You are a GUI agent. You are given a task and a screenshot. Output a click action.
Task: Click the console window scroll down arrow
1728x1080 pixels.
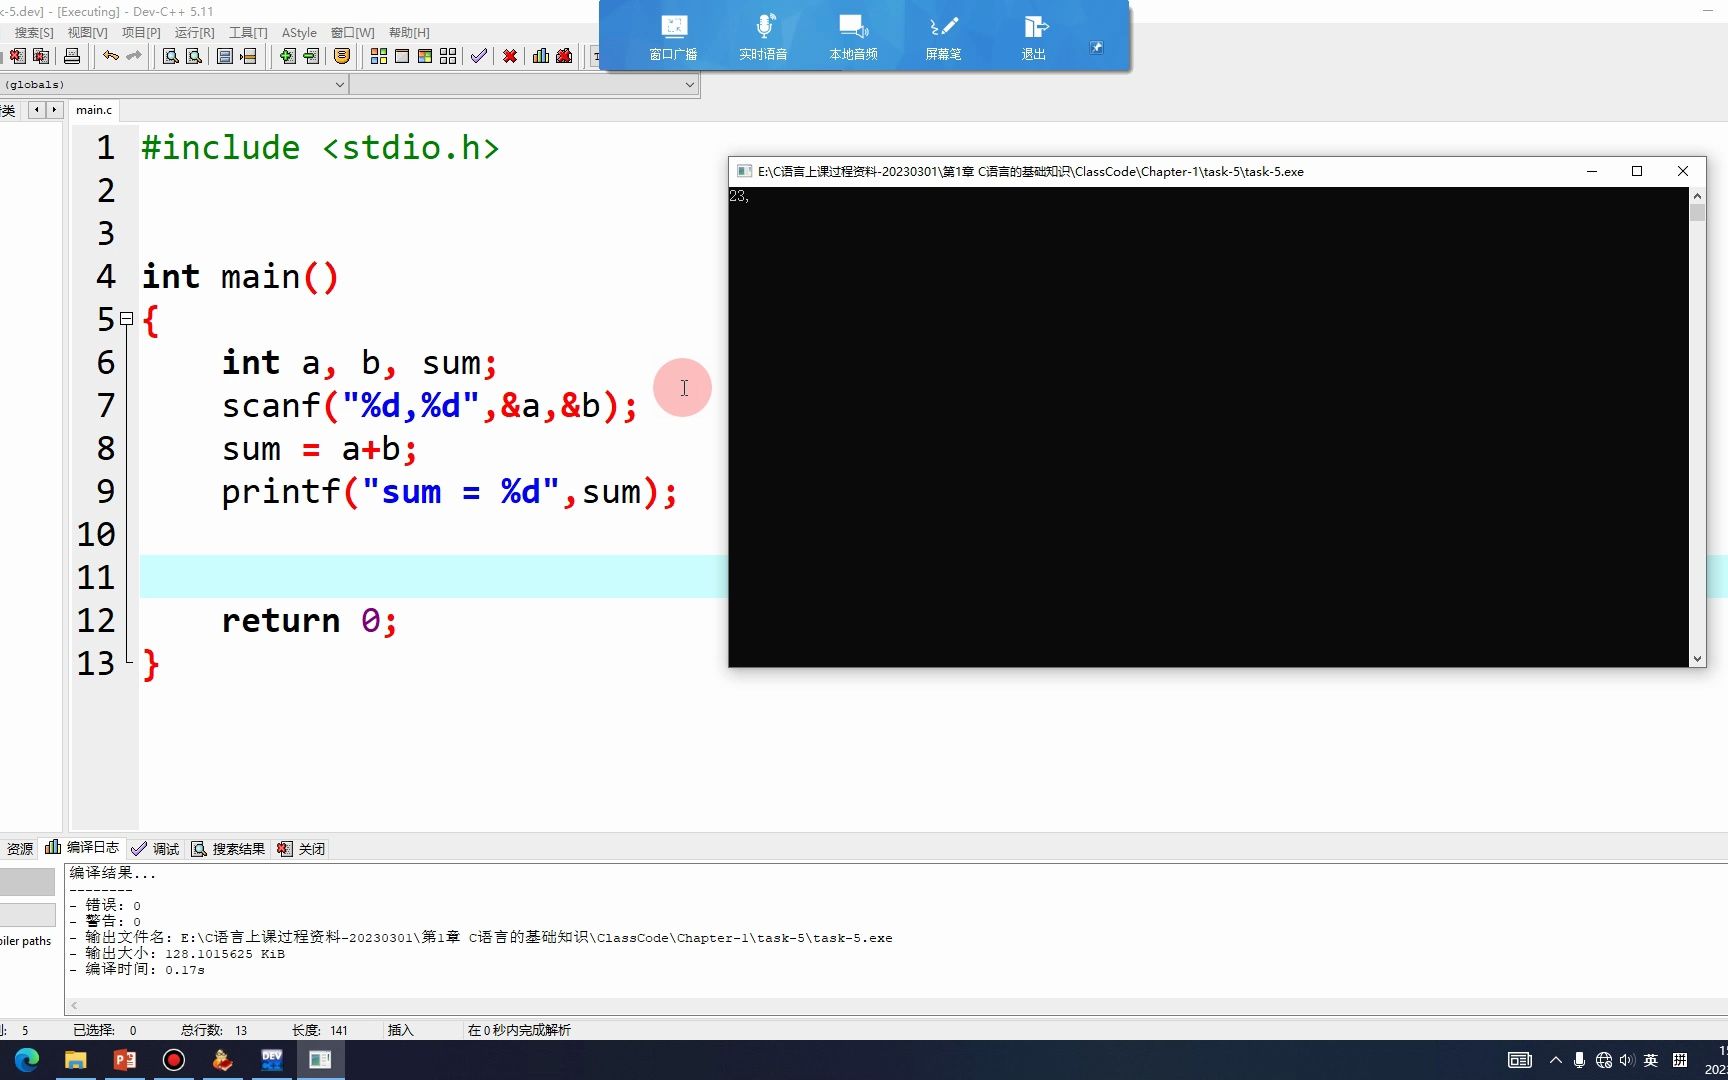click(1697, 659)
